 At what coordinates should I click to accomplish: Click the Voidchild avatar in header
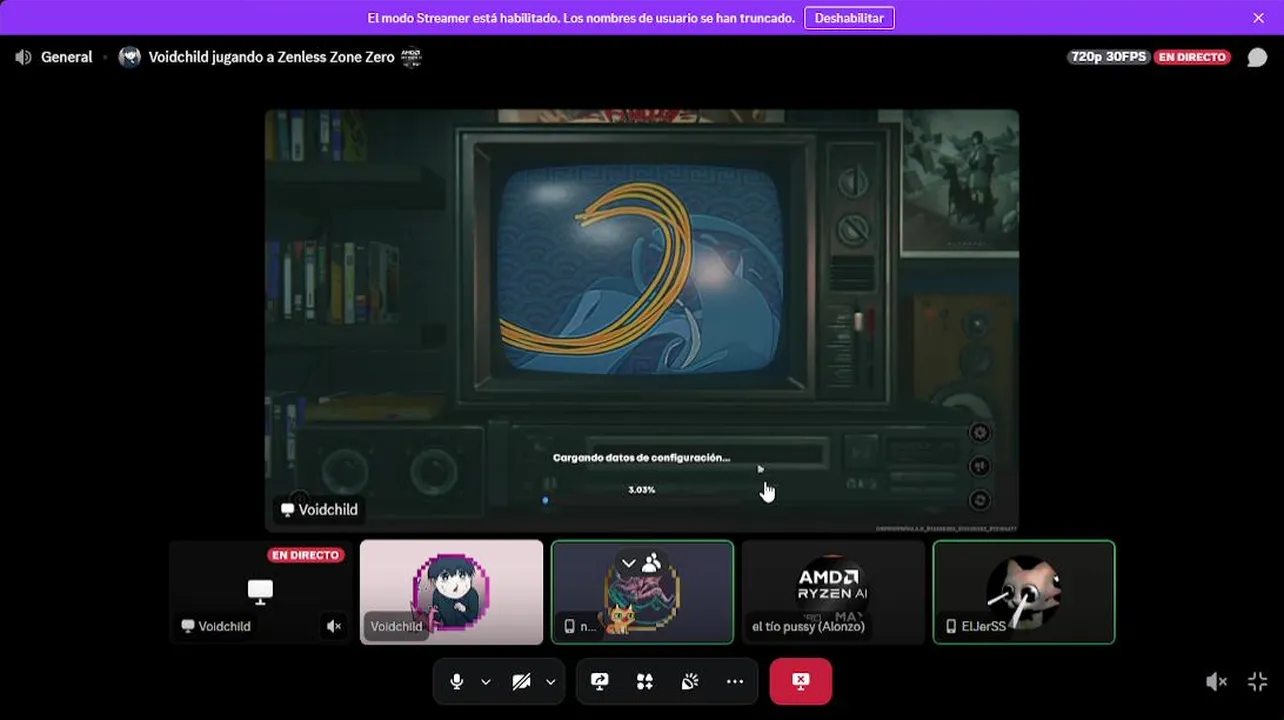(x=130, y=57)
